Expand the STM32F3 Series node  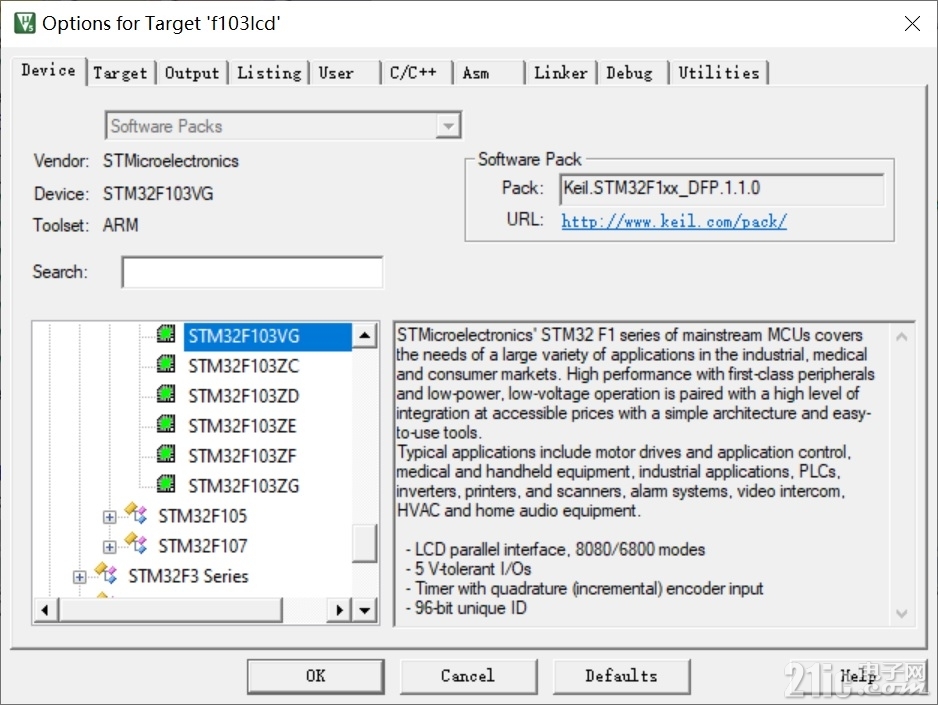tap(80, 577)
